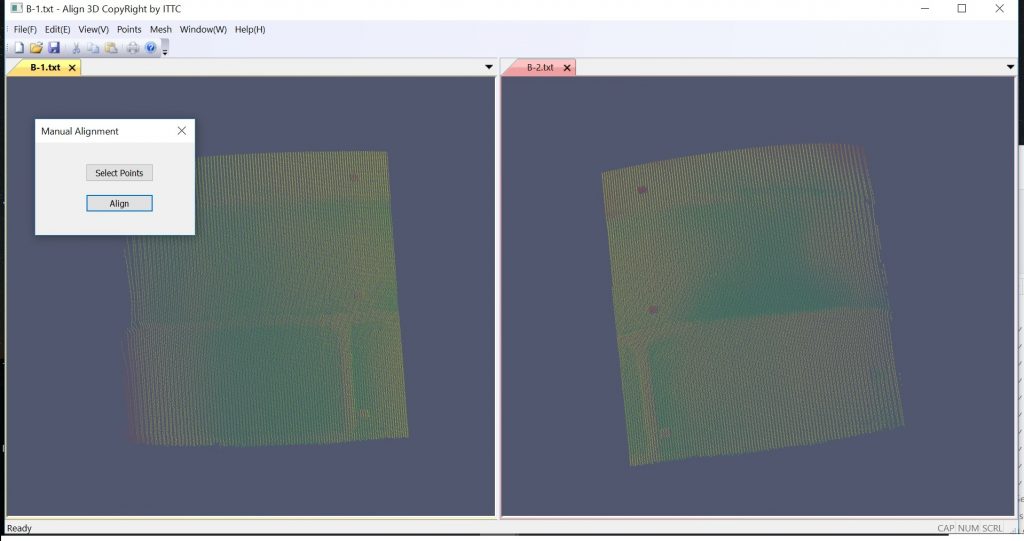Click the B-2 point cloud view
This screenshot has height=541, width=1024.
tap(758, 296)
